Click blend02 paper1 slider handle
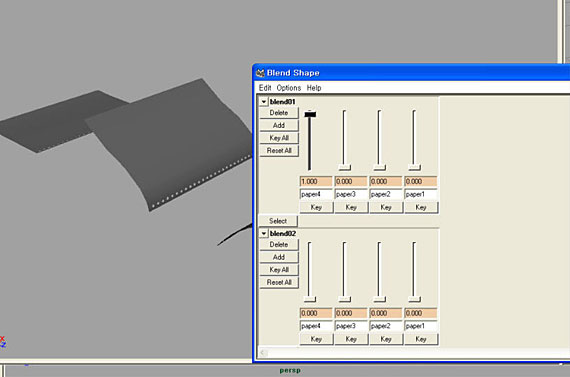 tap(414, 299)
